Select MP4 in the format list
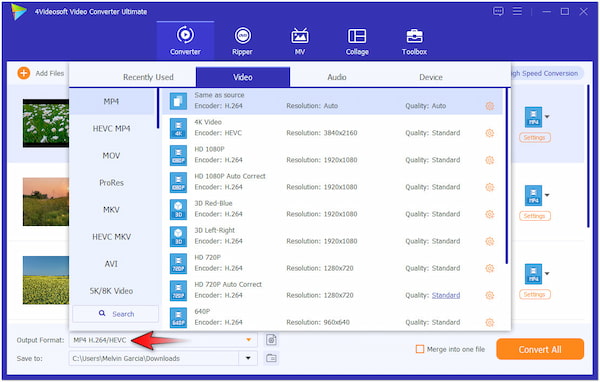 111,101
